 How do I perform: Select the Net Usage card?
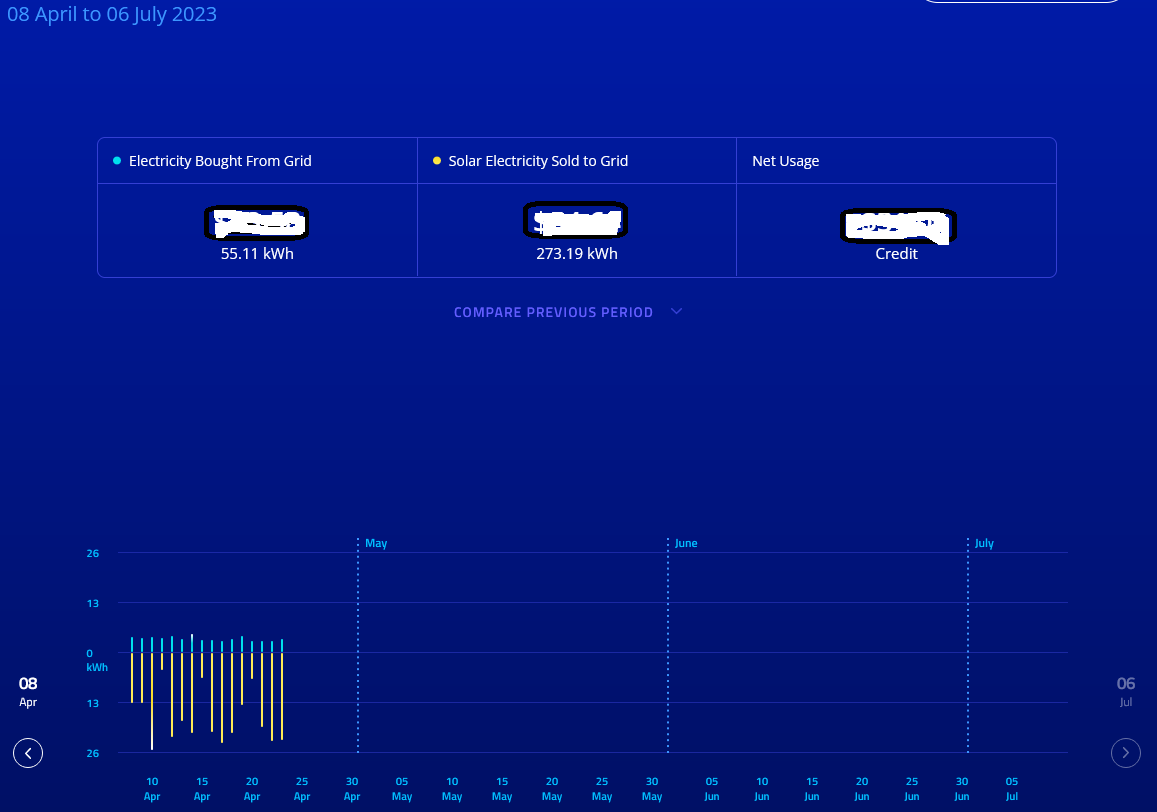(x=896, y=207)
